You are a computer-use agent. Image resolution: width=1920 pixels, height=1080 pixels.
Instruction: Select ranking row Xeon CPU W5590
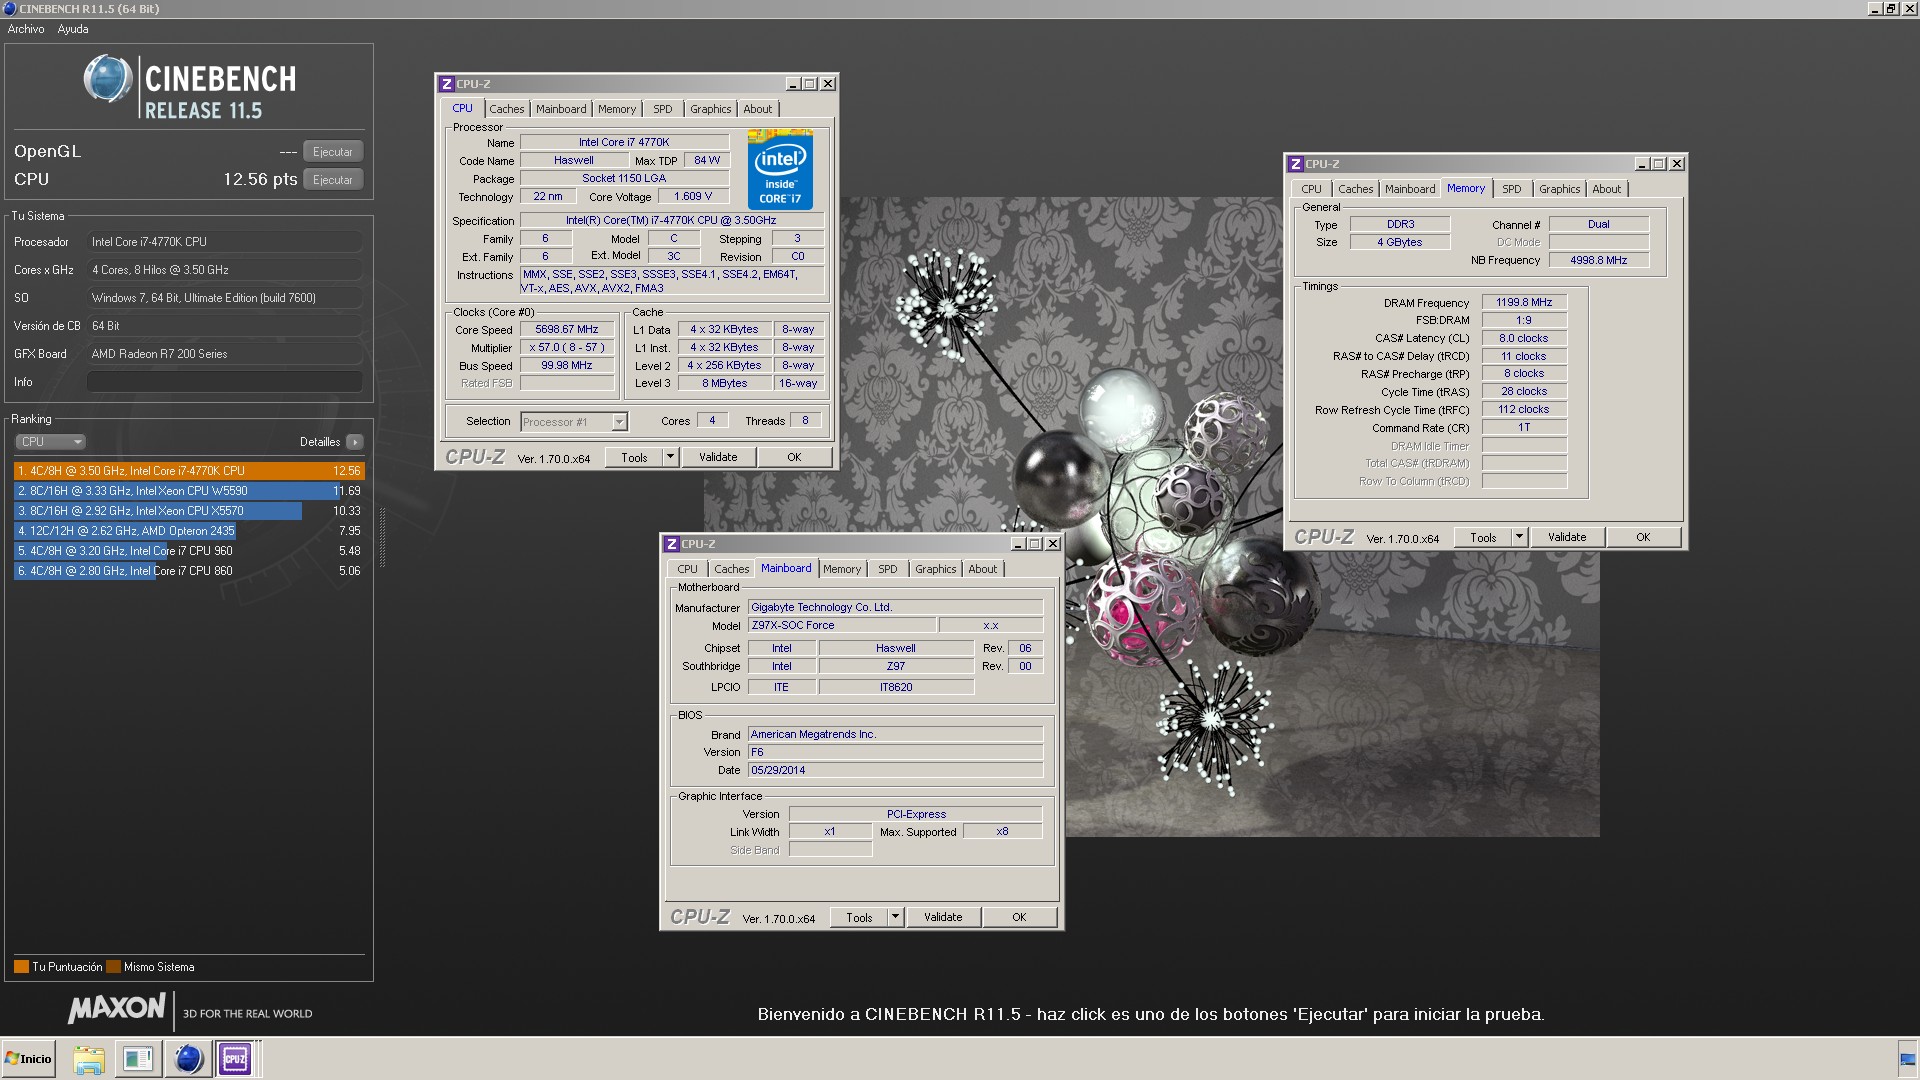pos(189,491)
